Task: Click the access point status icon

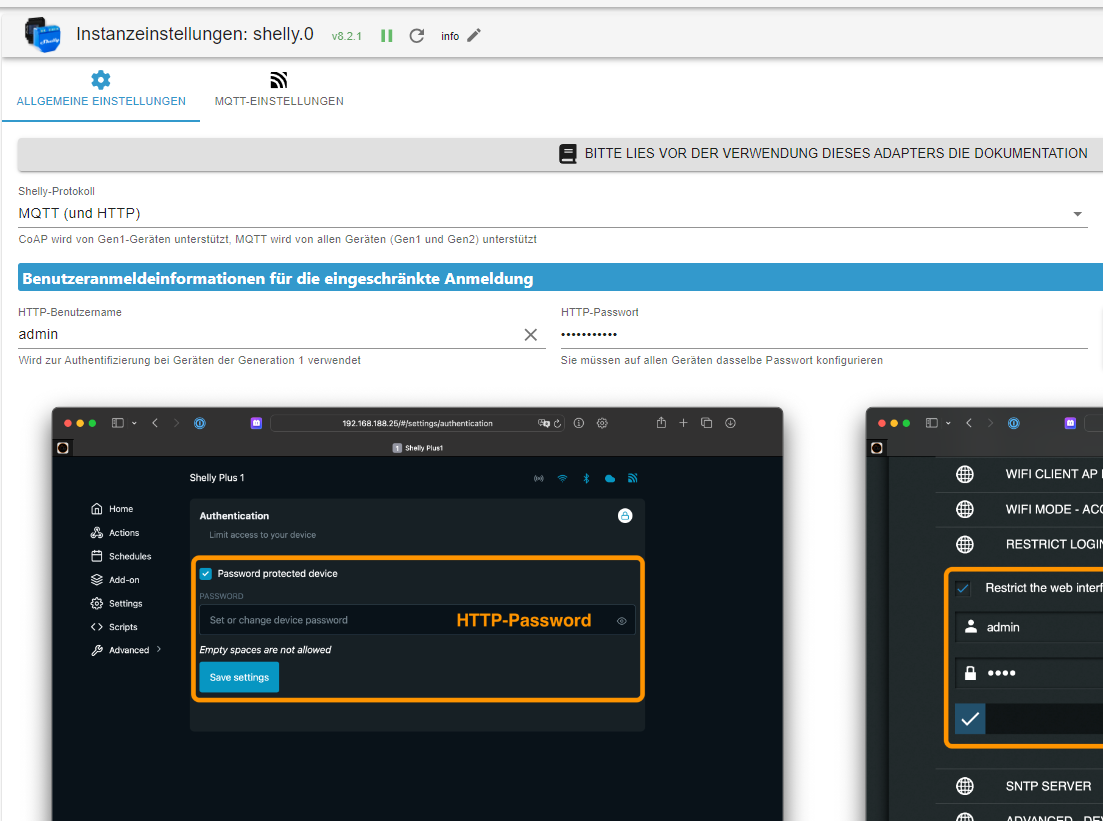Action: [x=539, y=478]
